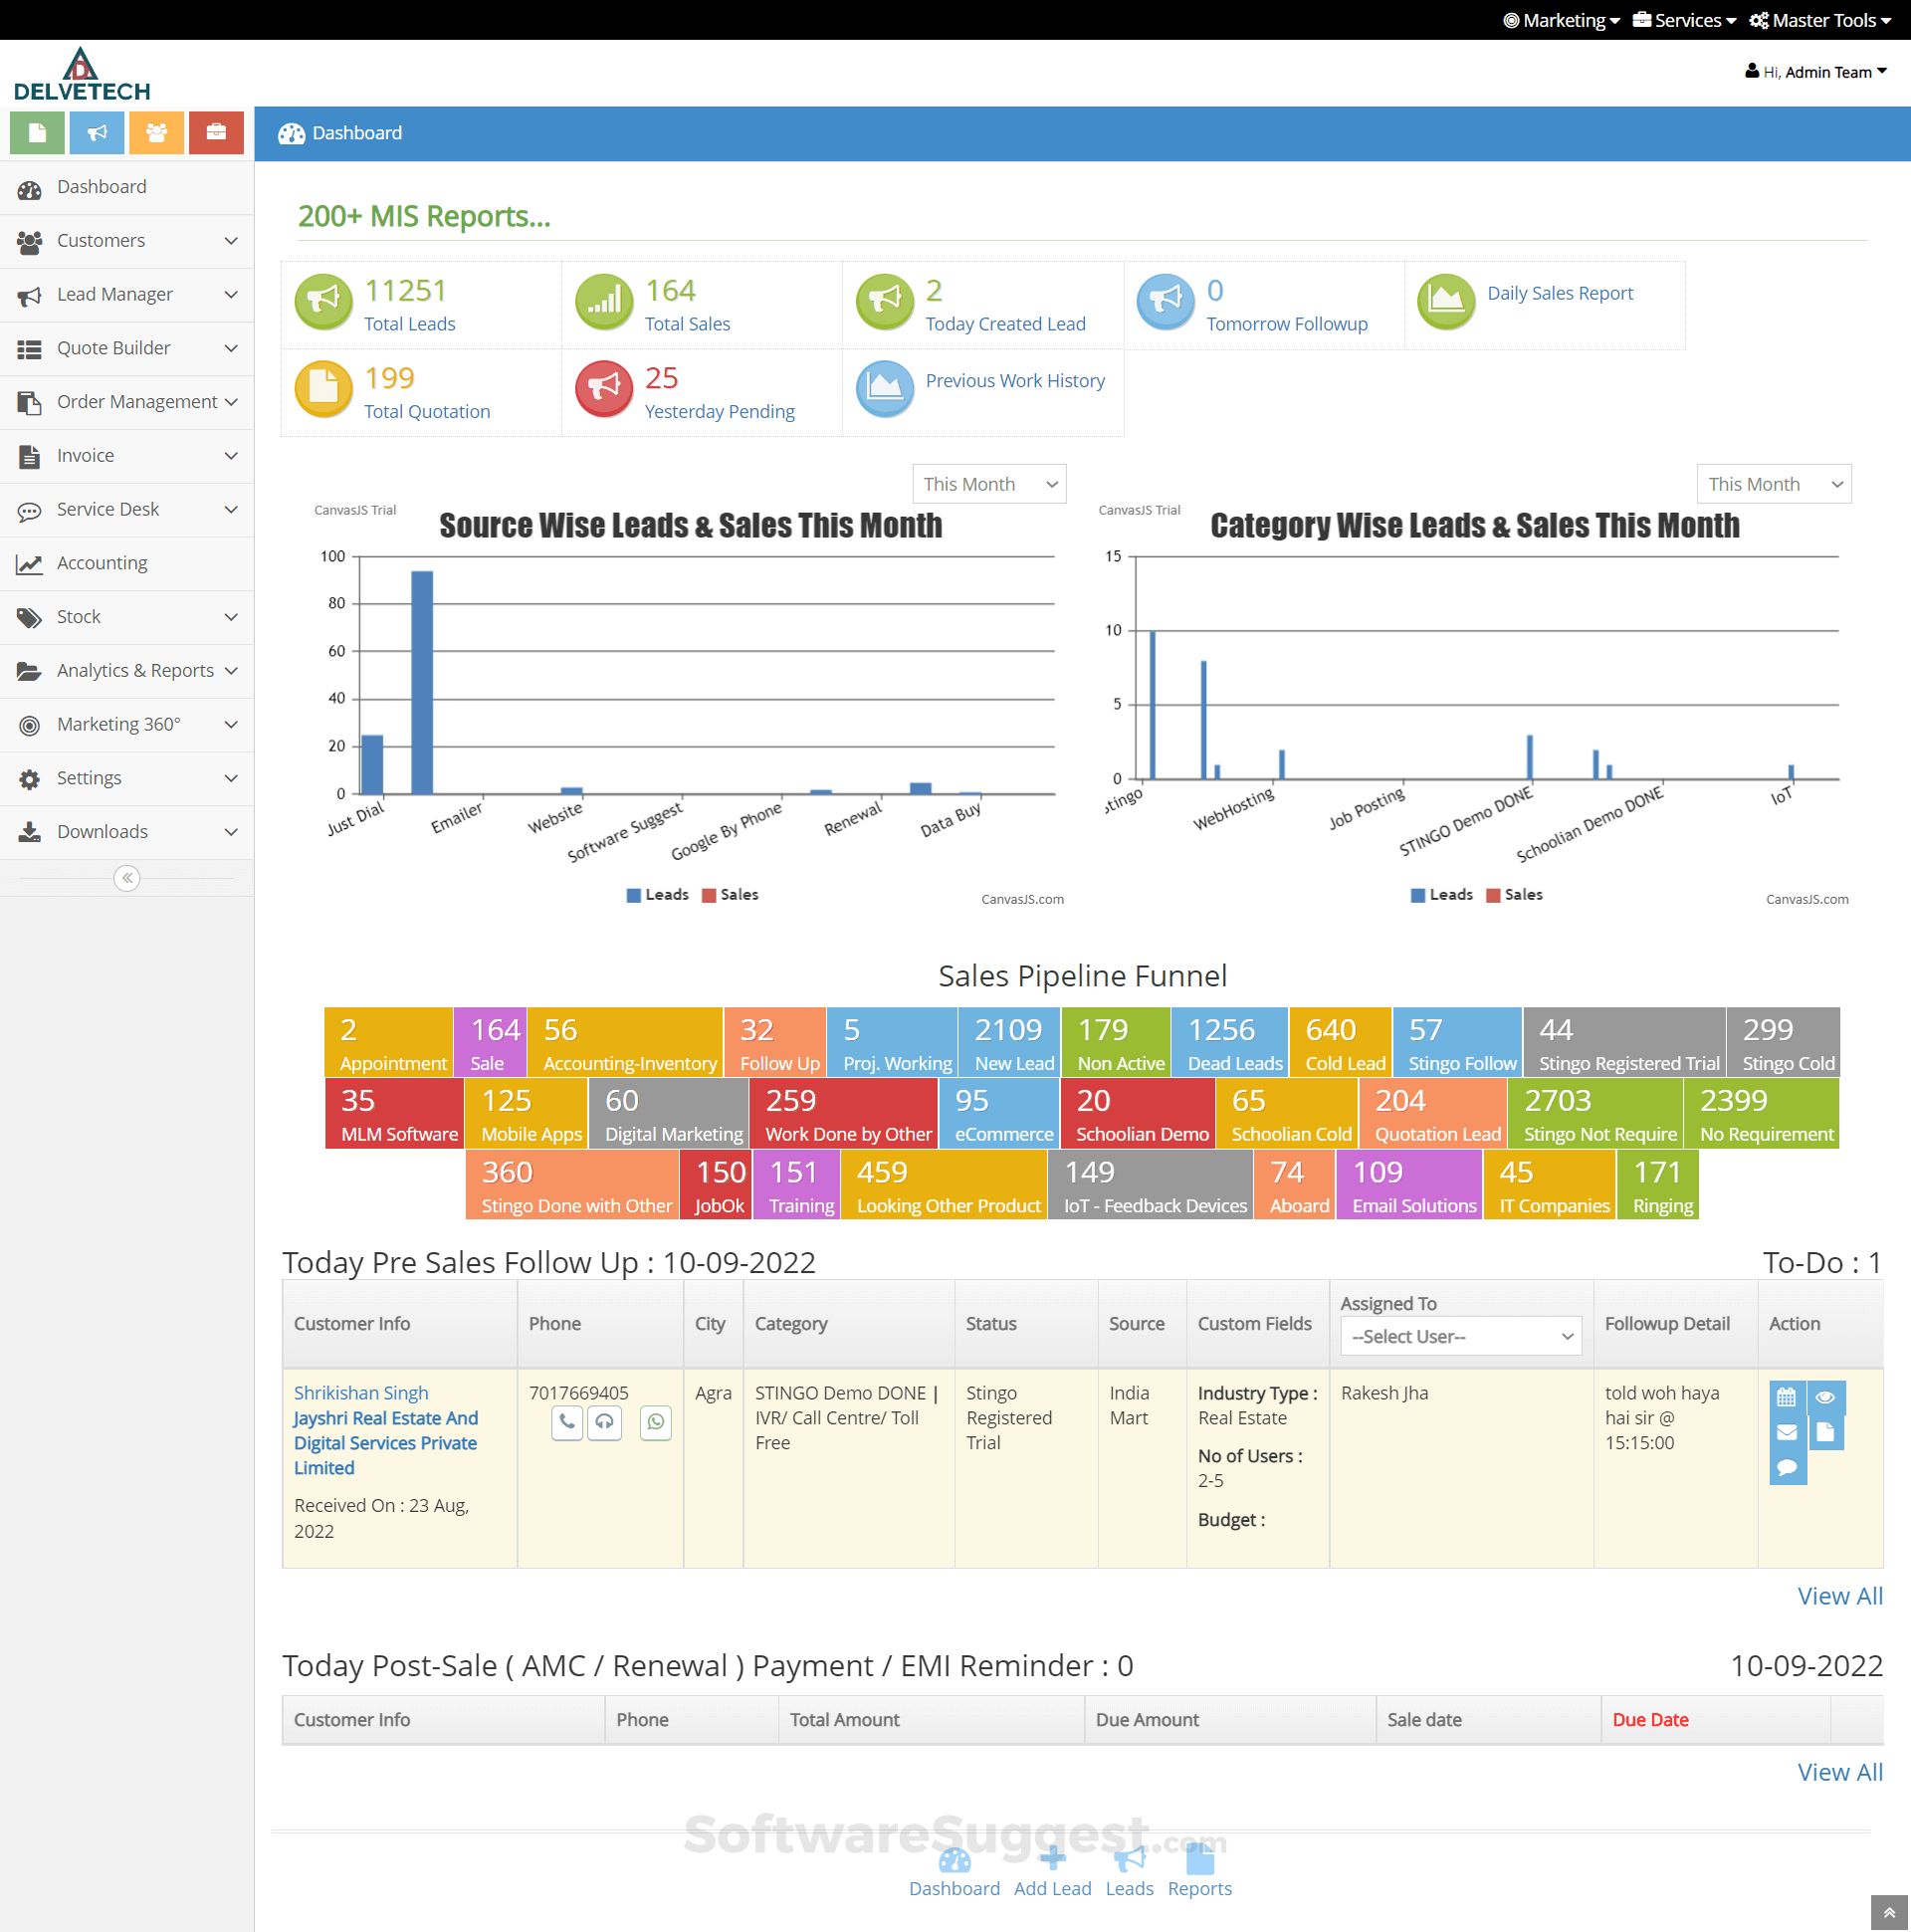Open the green document quick-access icon

(37, 132)
